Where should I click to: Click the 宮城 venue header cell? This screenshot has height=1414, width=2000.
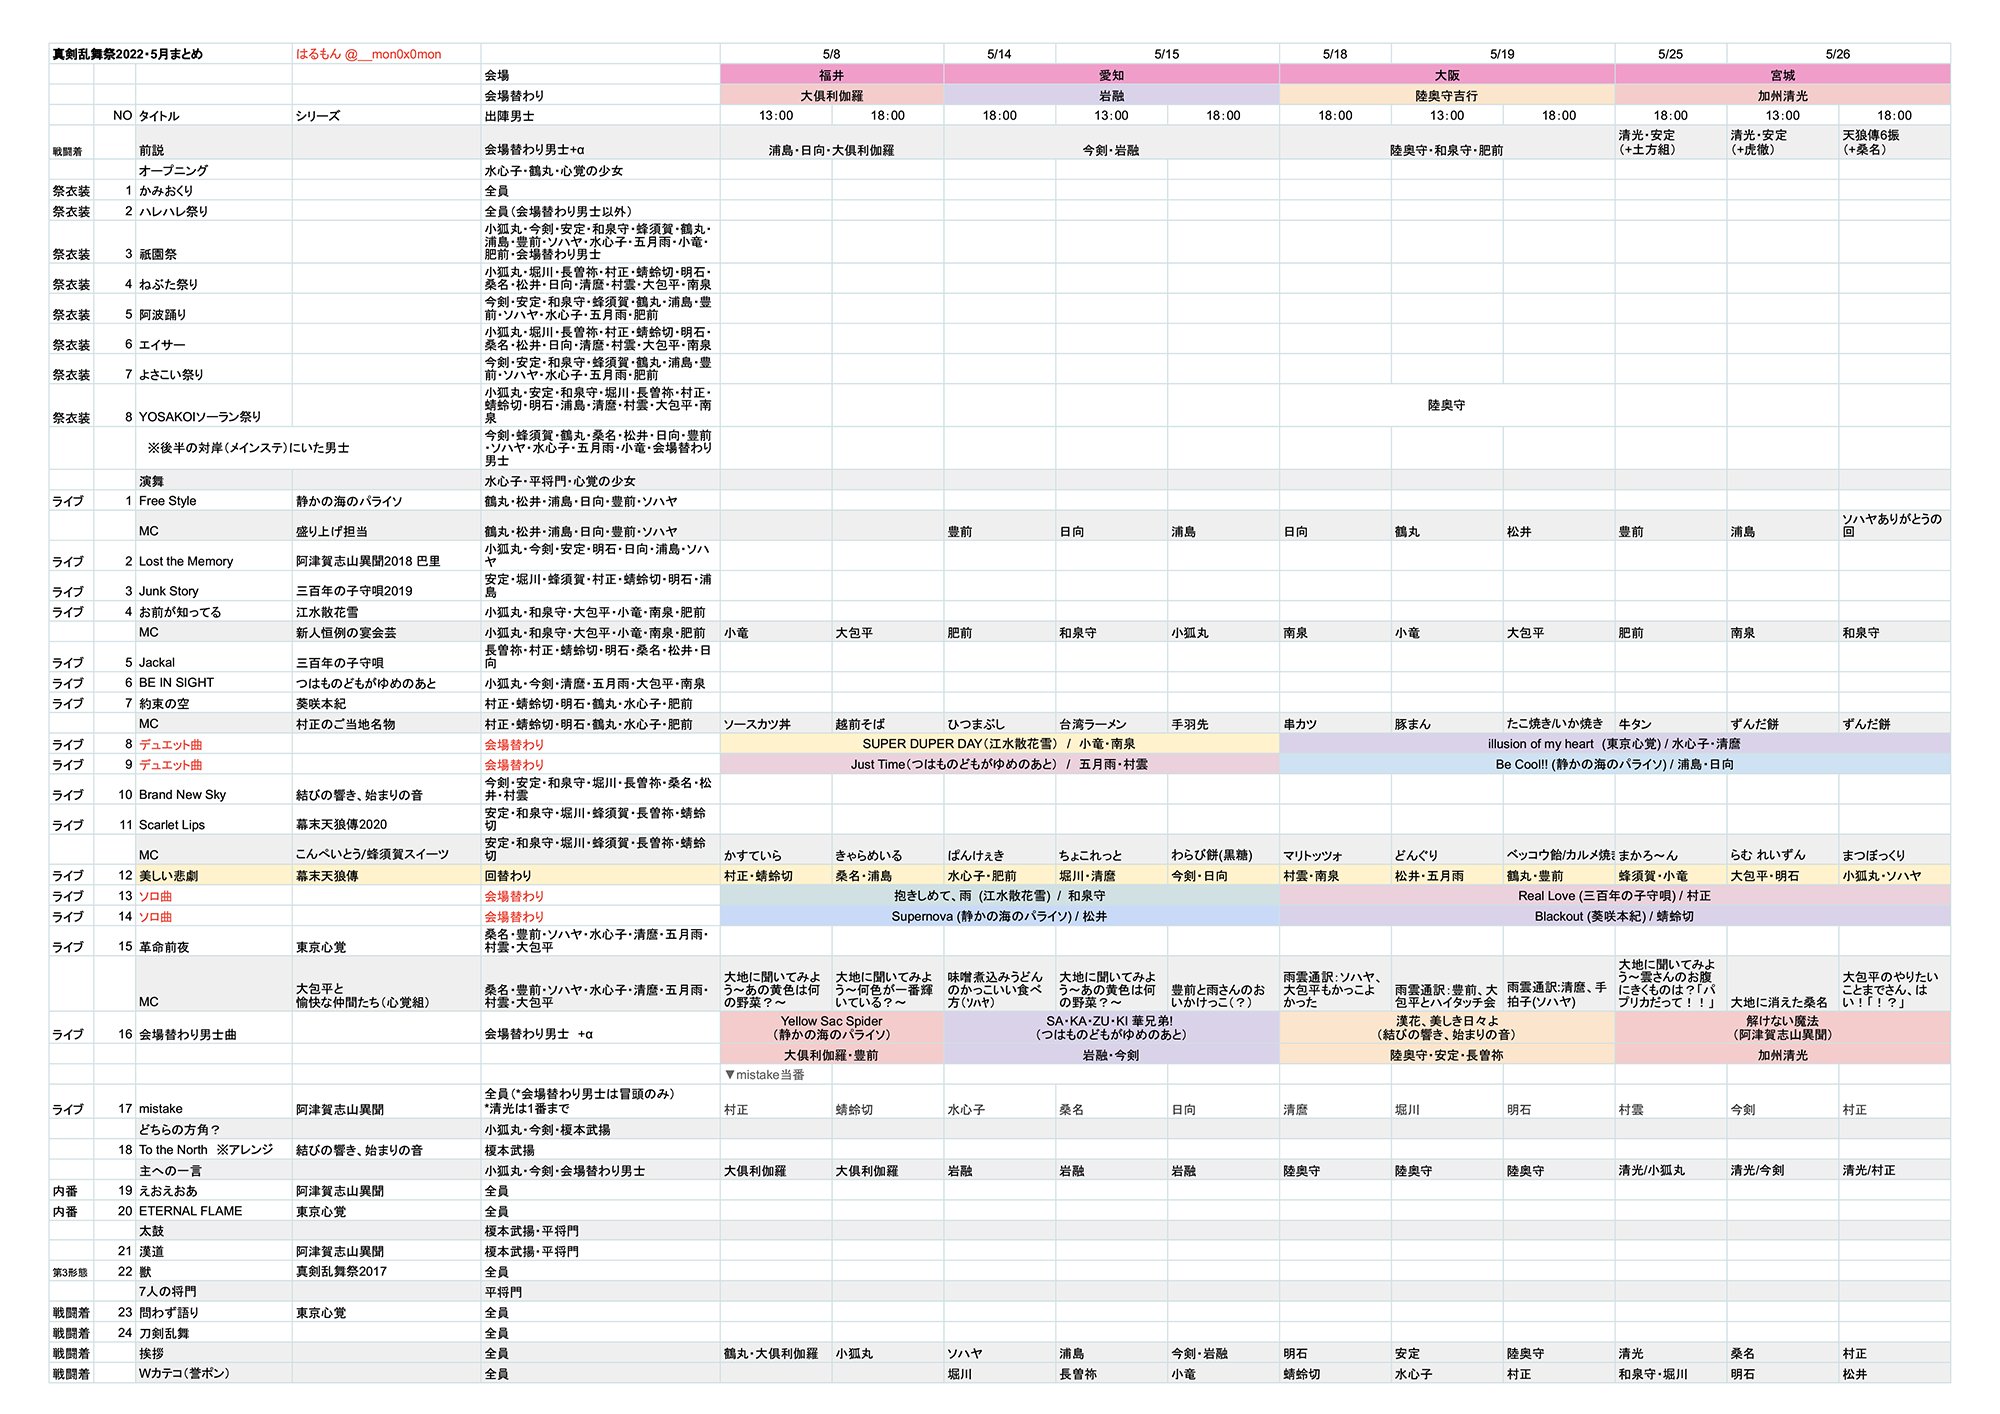tap(1782, 75)
